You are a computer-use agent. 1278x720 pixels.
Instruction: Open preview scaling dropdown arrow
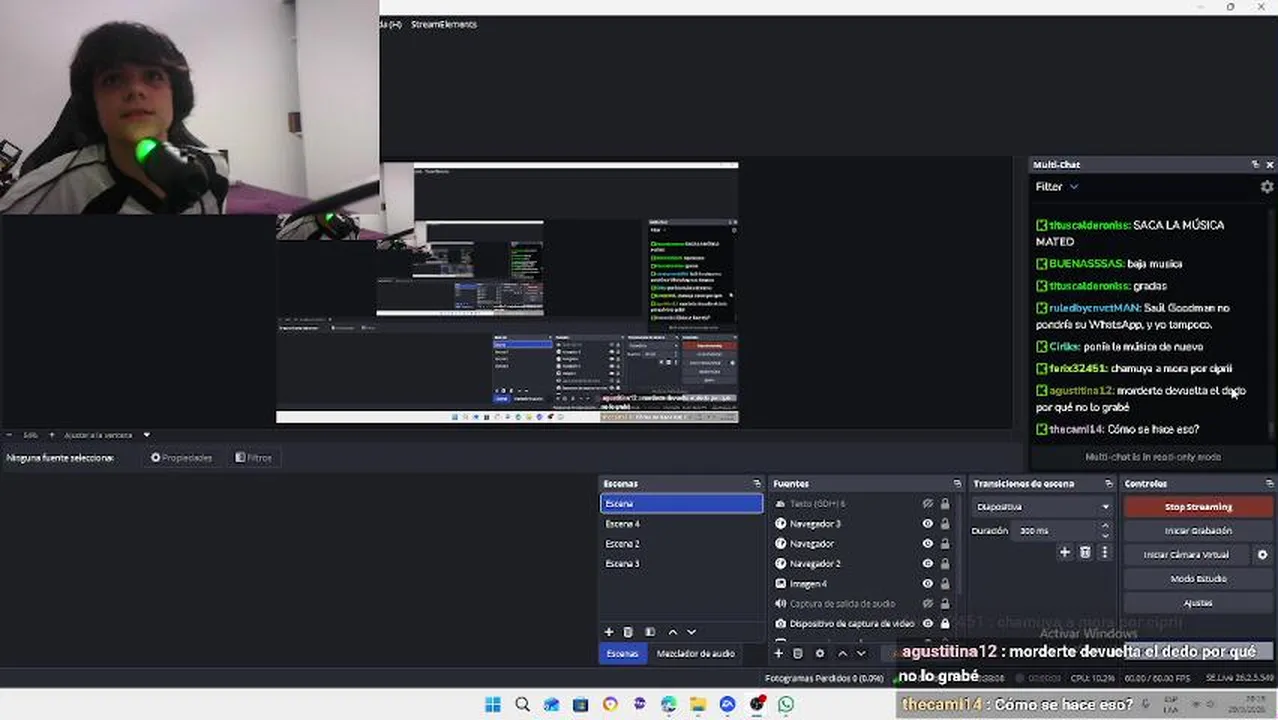147,435
